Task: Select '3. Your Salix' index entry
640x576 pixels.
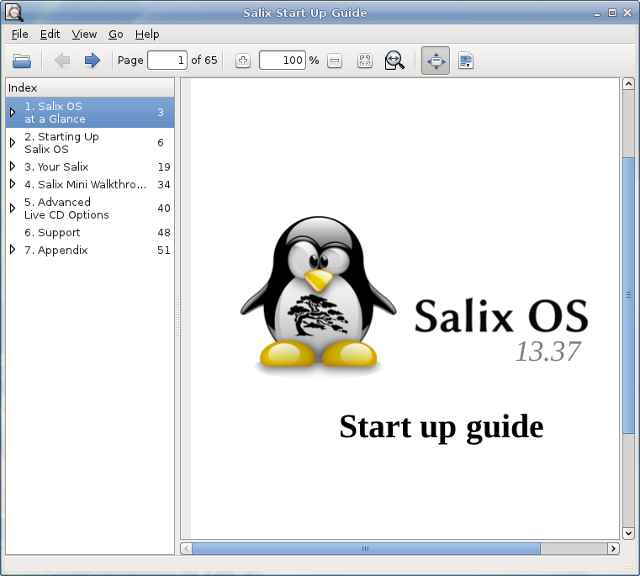Action: [90, 167]
